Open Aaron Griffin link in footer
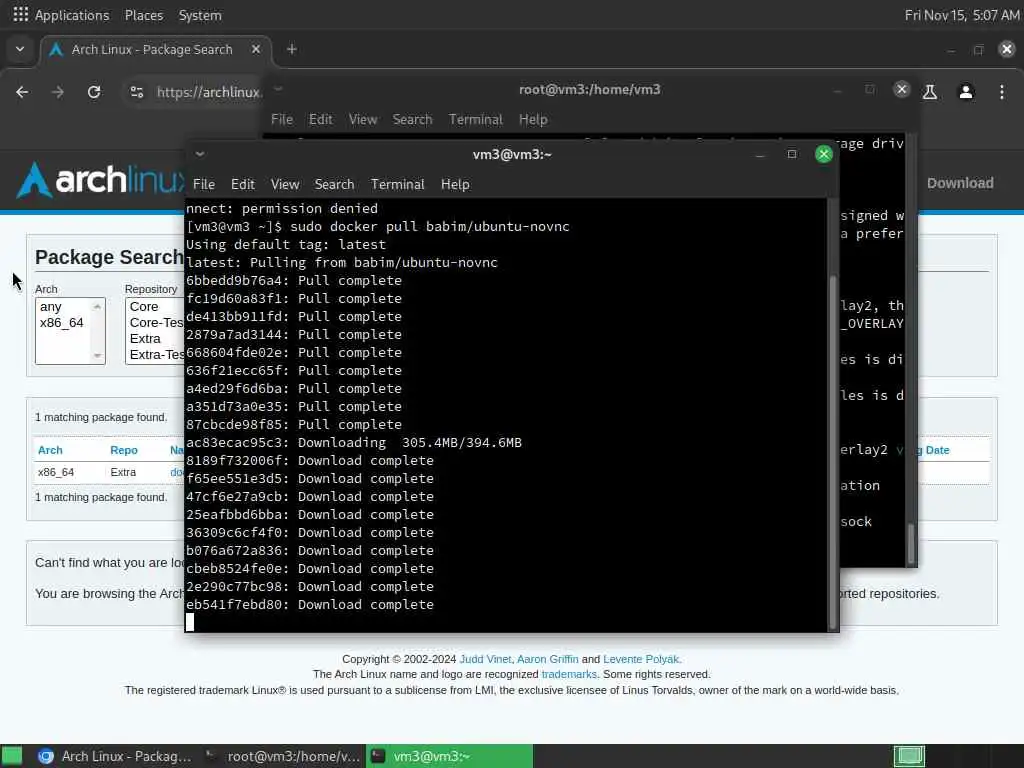The width and height of the screenshot is (1024, 768). (547, 659)
